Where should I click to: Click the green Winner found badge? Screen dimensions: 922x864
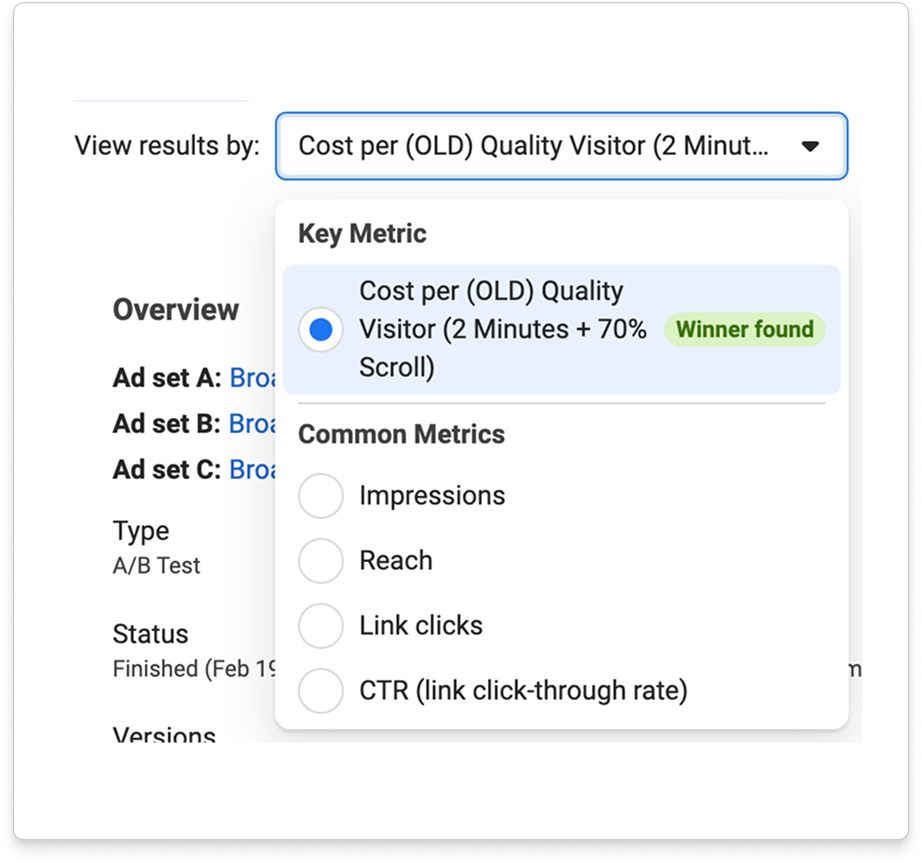pos(744,329)
